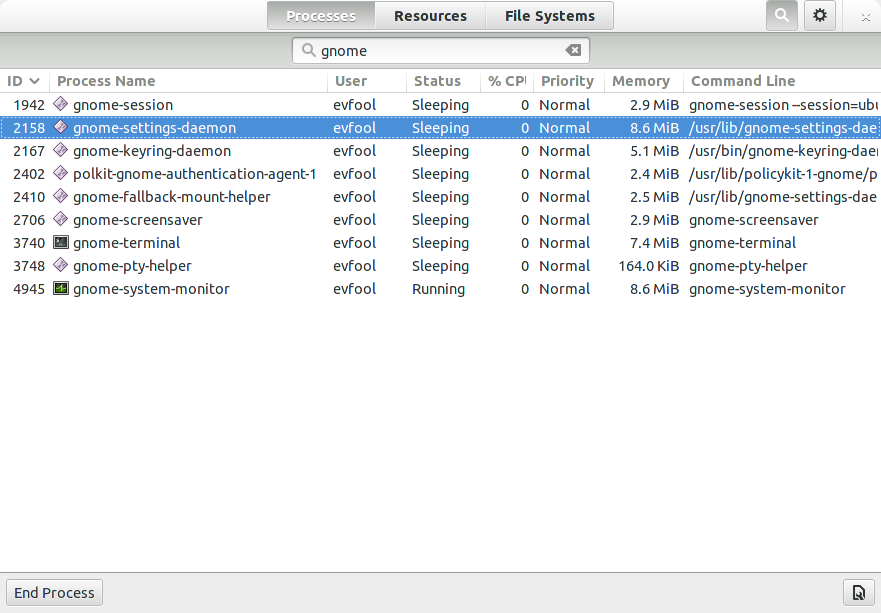Click process ID 2402

[29, 174]
